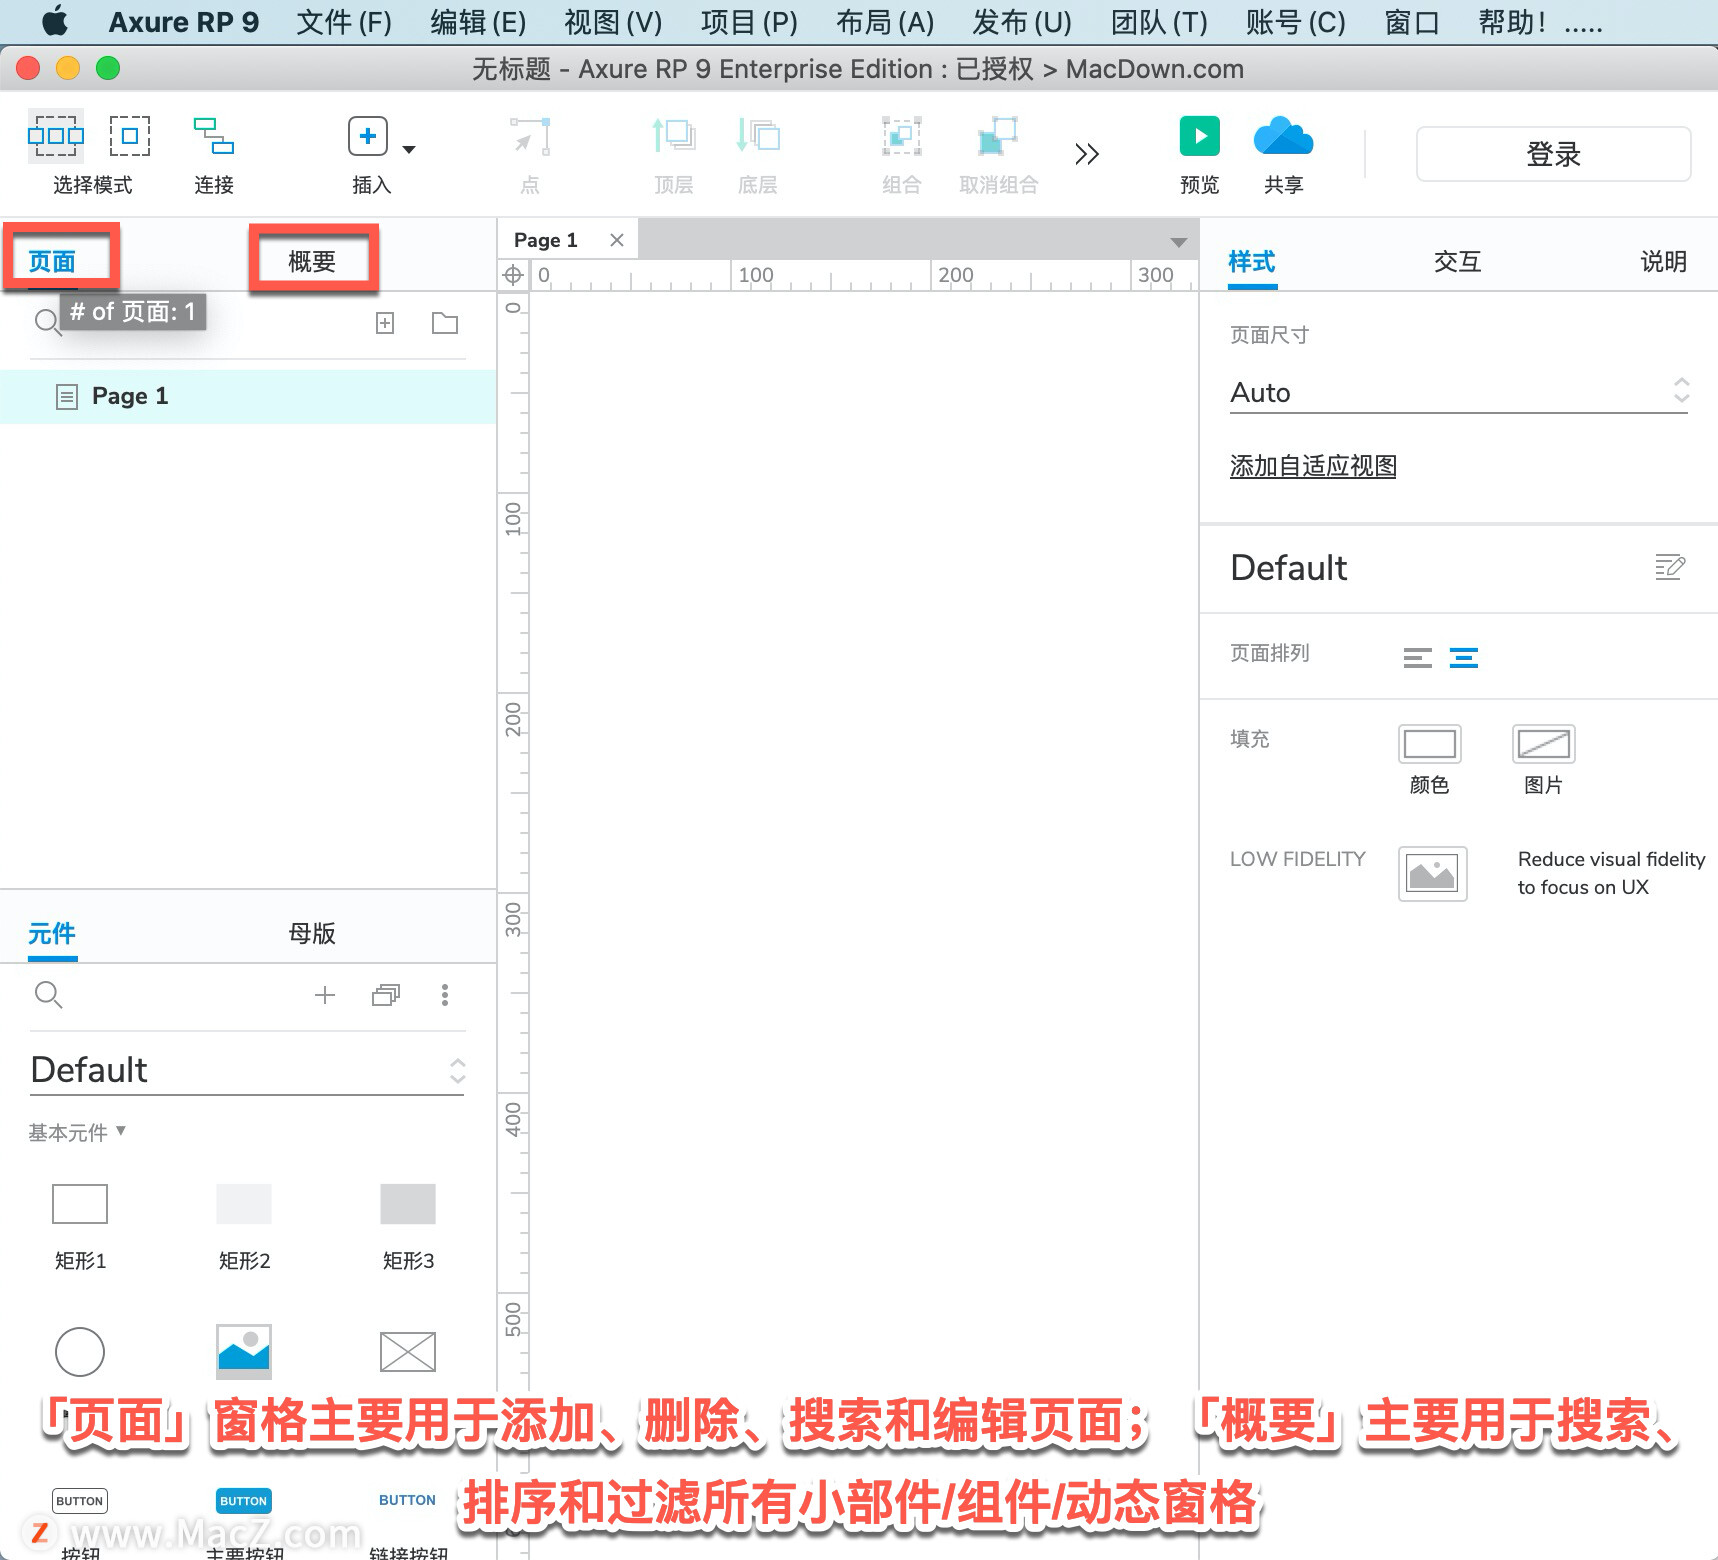Click the pages search magnifier icon
1718x1560 pixels.
[47, 322]
